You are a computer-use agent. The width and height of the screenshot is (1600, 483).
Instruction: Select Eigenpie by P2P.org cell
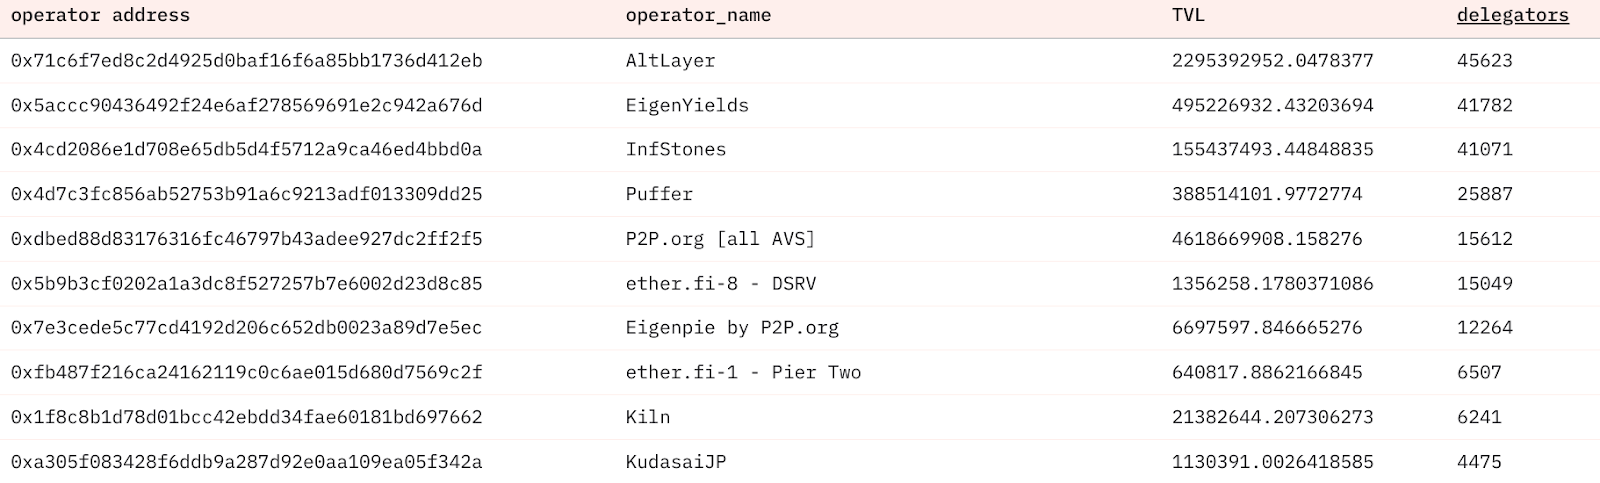tap(732, 327)
